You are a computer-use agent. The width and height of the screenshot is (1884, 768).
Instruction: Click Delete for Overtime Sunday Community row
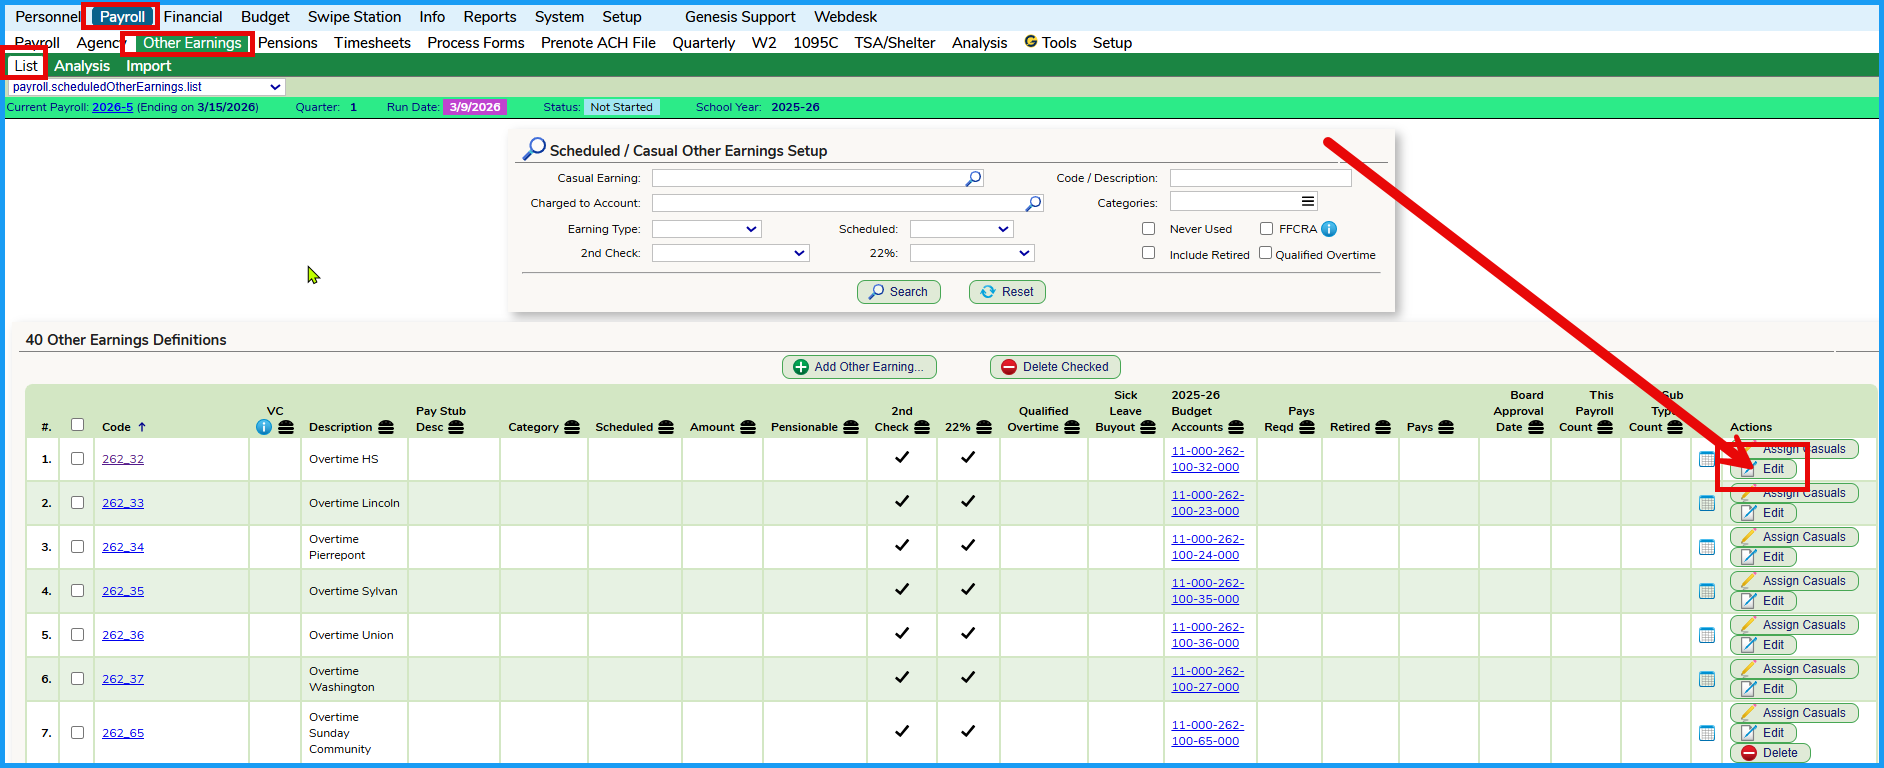1770,753
